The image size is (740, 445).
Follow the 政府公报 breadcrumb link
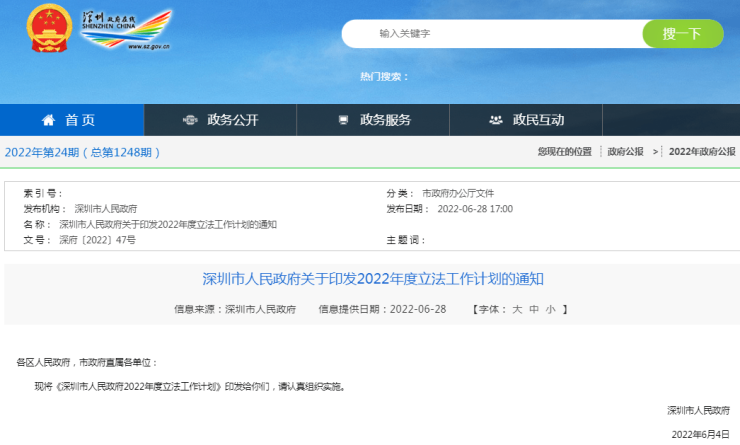click(625, 151)
